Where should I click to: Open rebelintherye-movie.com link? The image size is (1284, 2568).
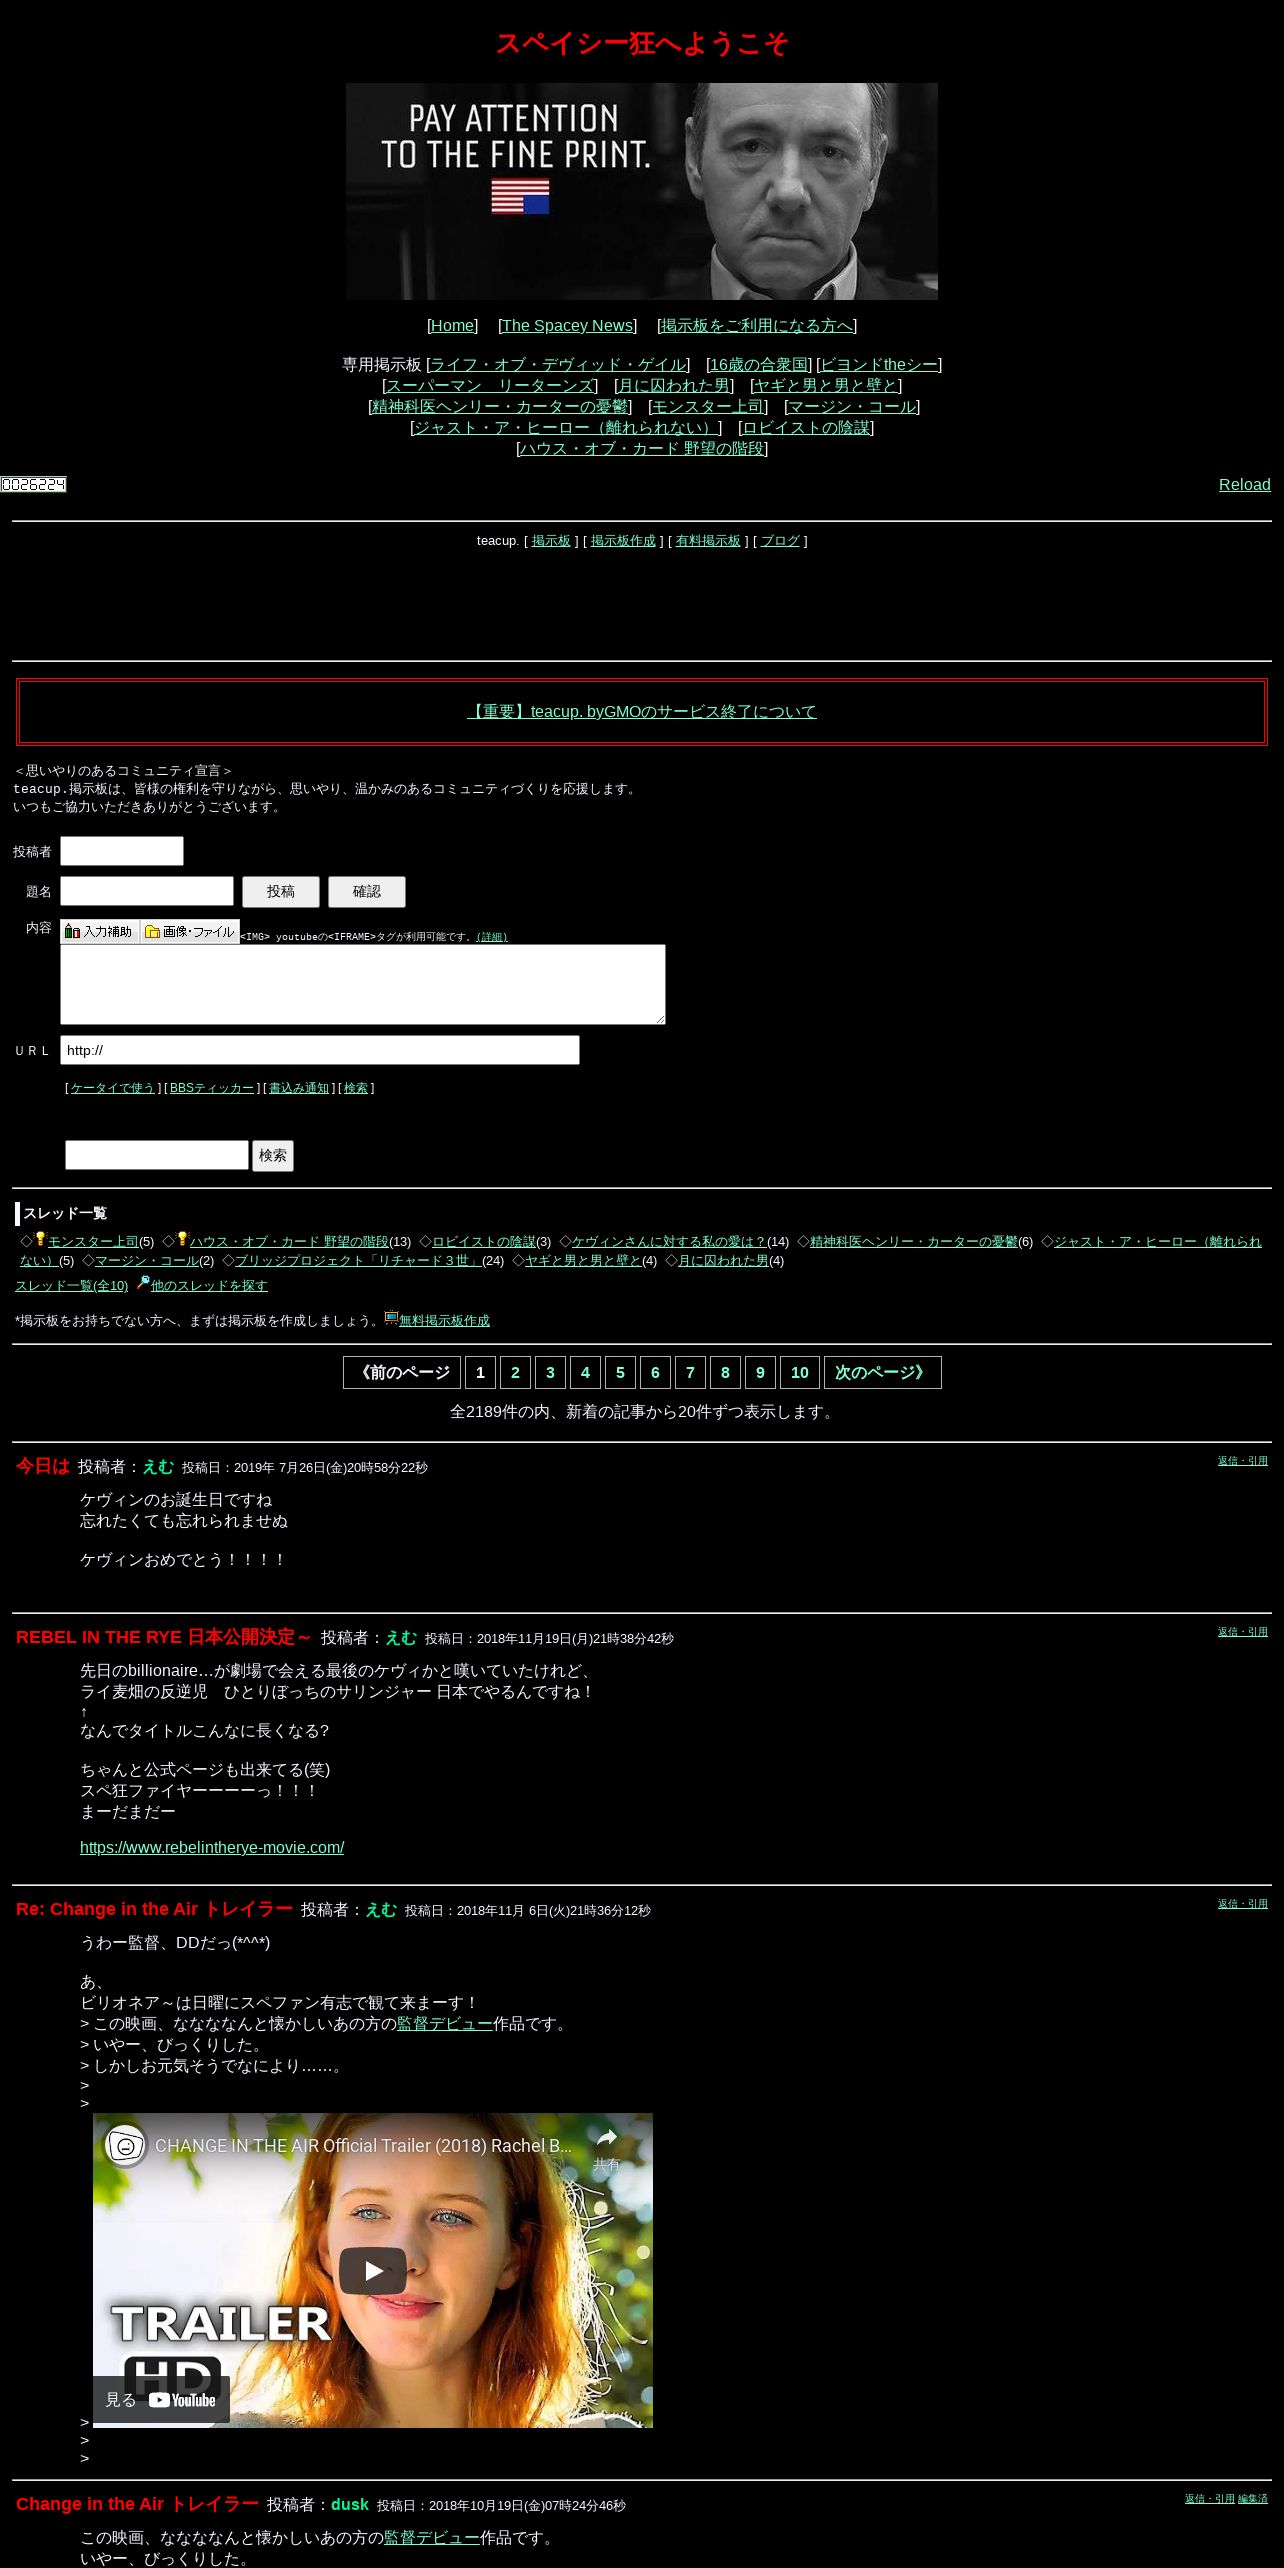[x=212, y=1848]
